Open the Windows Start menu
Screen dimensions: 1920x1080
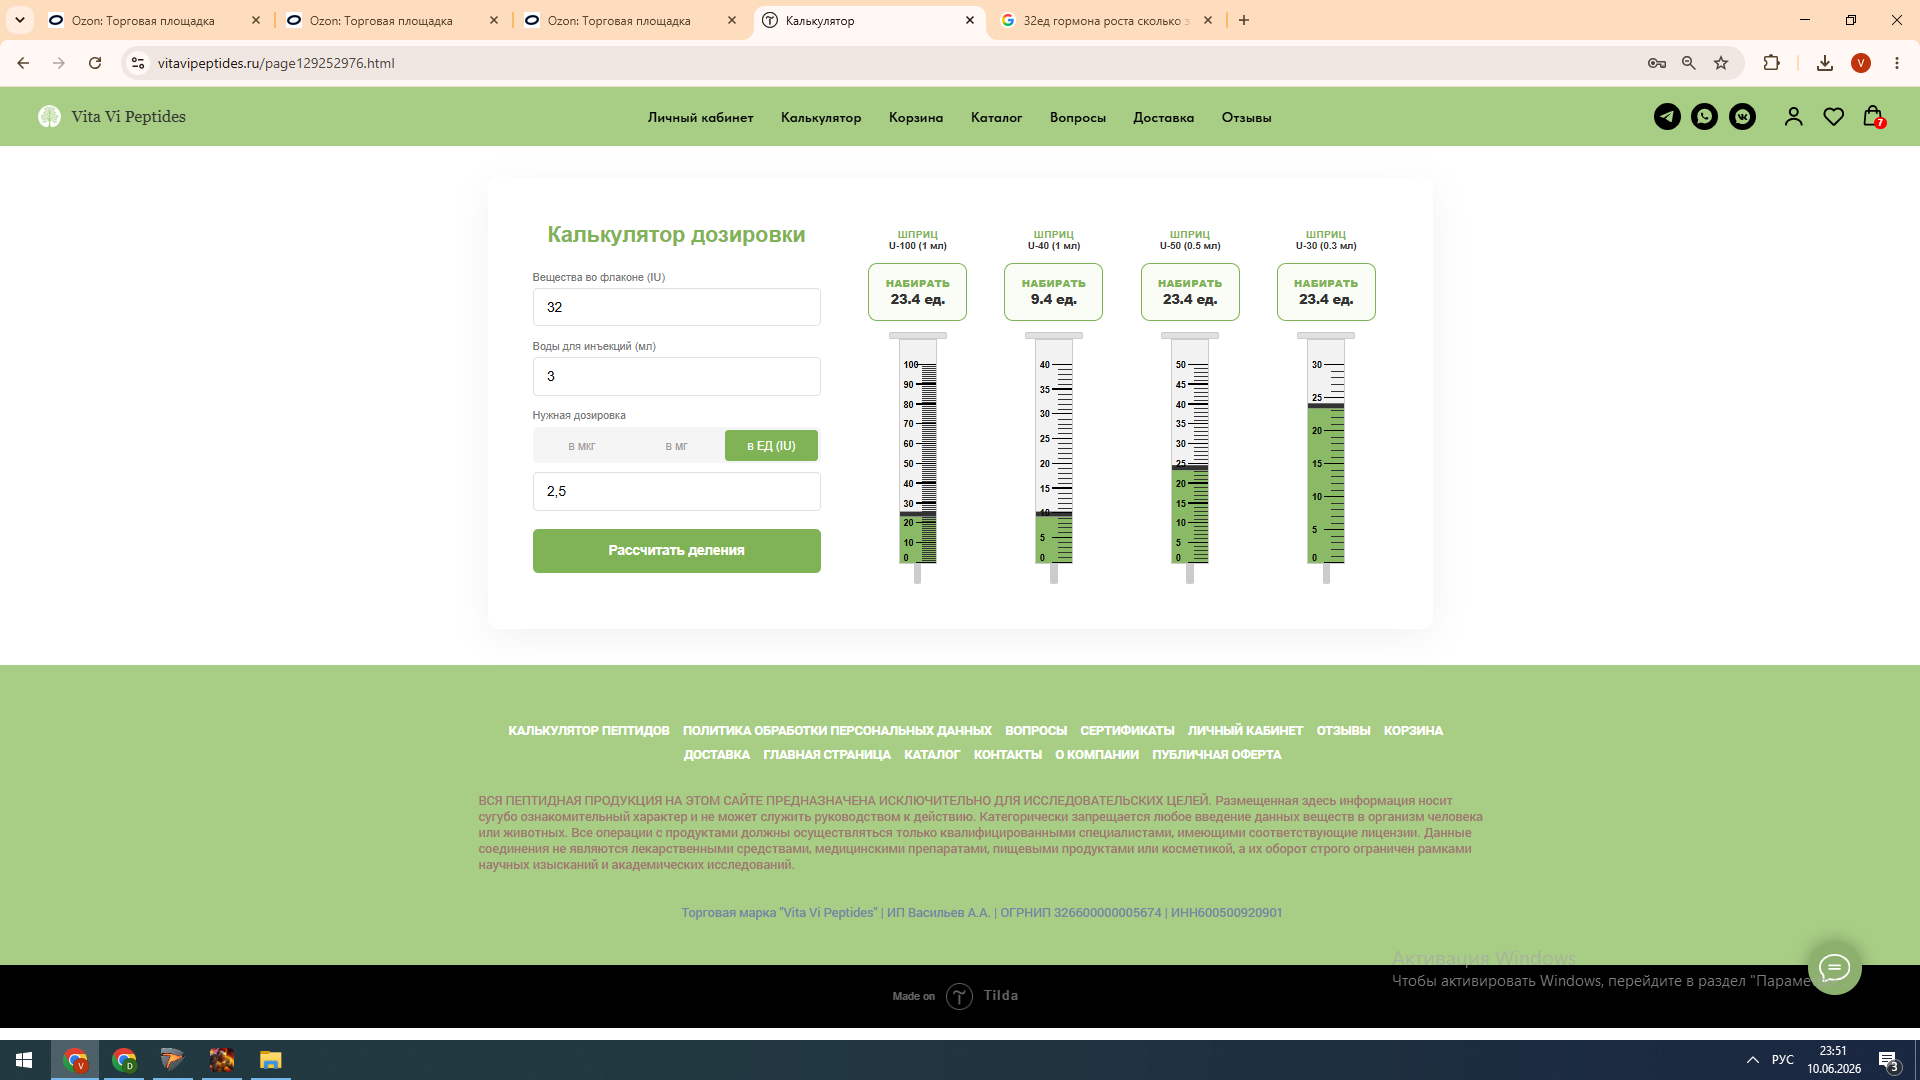point(24,1060)
